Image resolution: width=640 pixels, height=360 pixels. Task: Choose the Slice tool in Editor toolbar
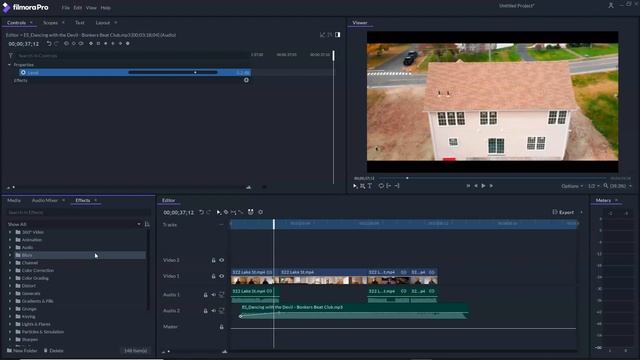pos(226,212)
